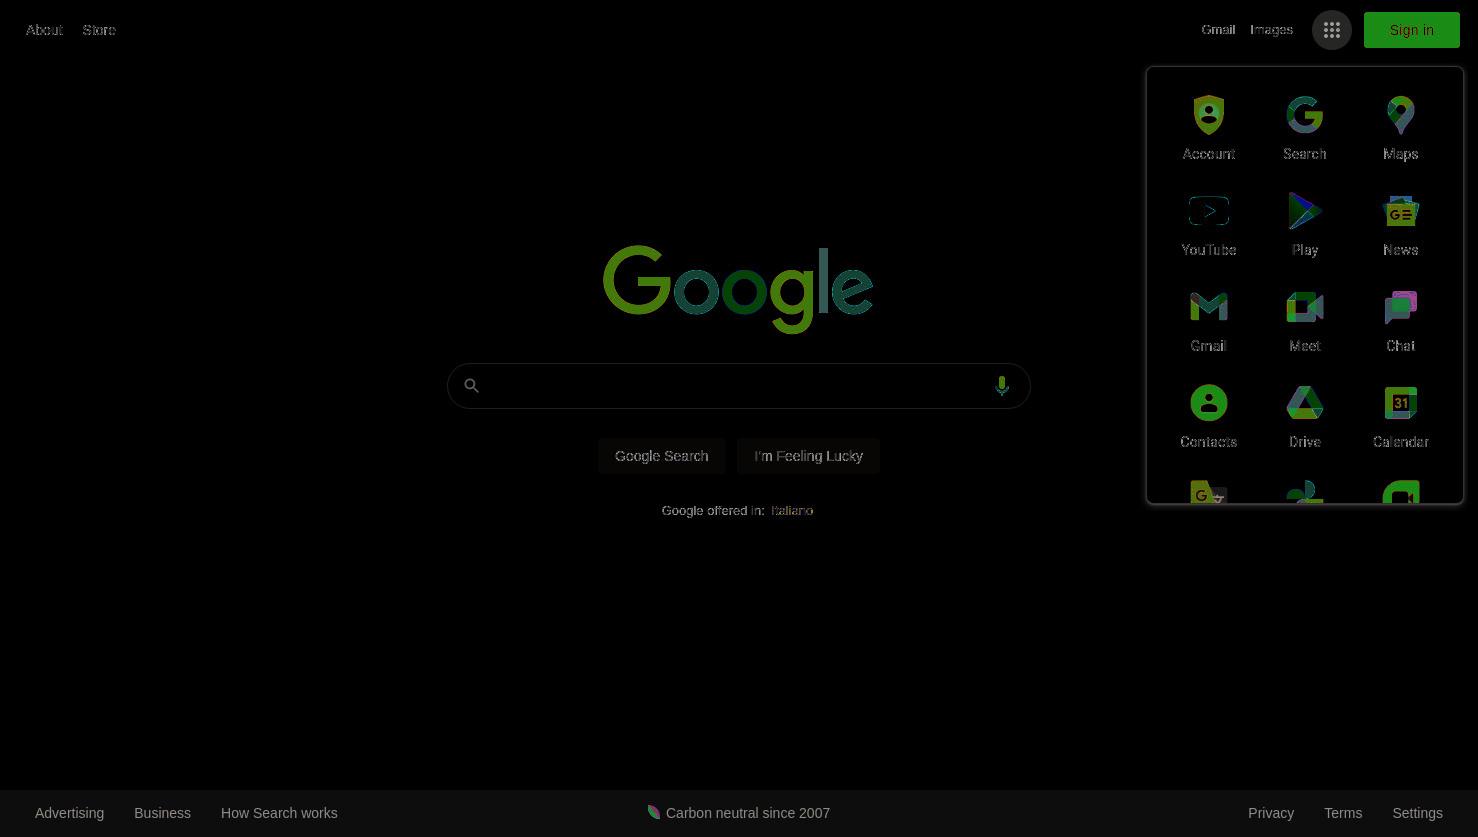Open the Settings footer menu
This screenshot has height=837, width=1478.
1417,813
